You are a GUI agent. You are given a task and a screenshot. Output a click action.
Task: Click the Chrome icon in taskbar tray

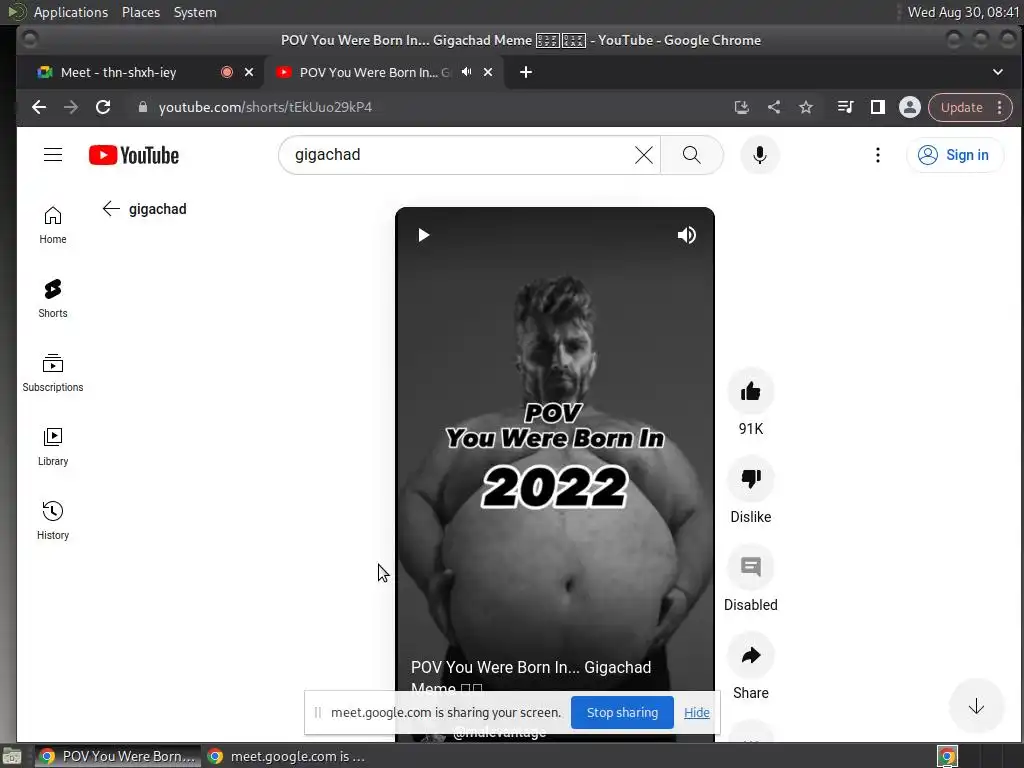point(947,756)
